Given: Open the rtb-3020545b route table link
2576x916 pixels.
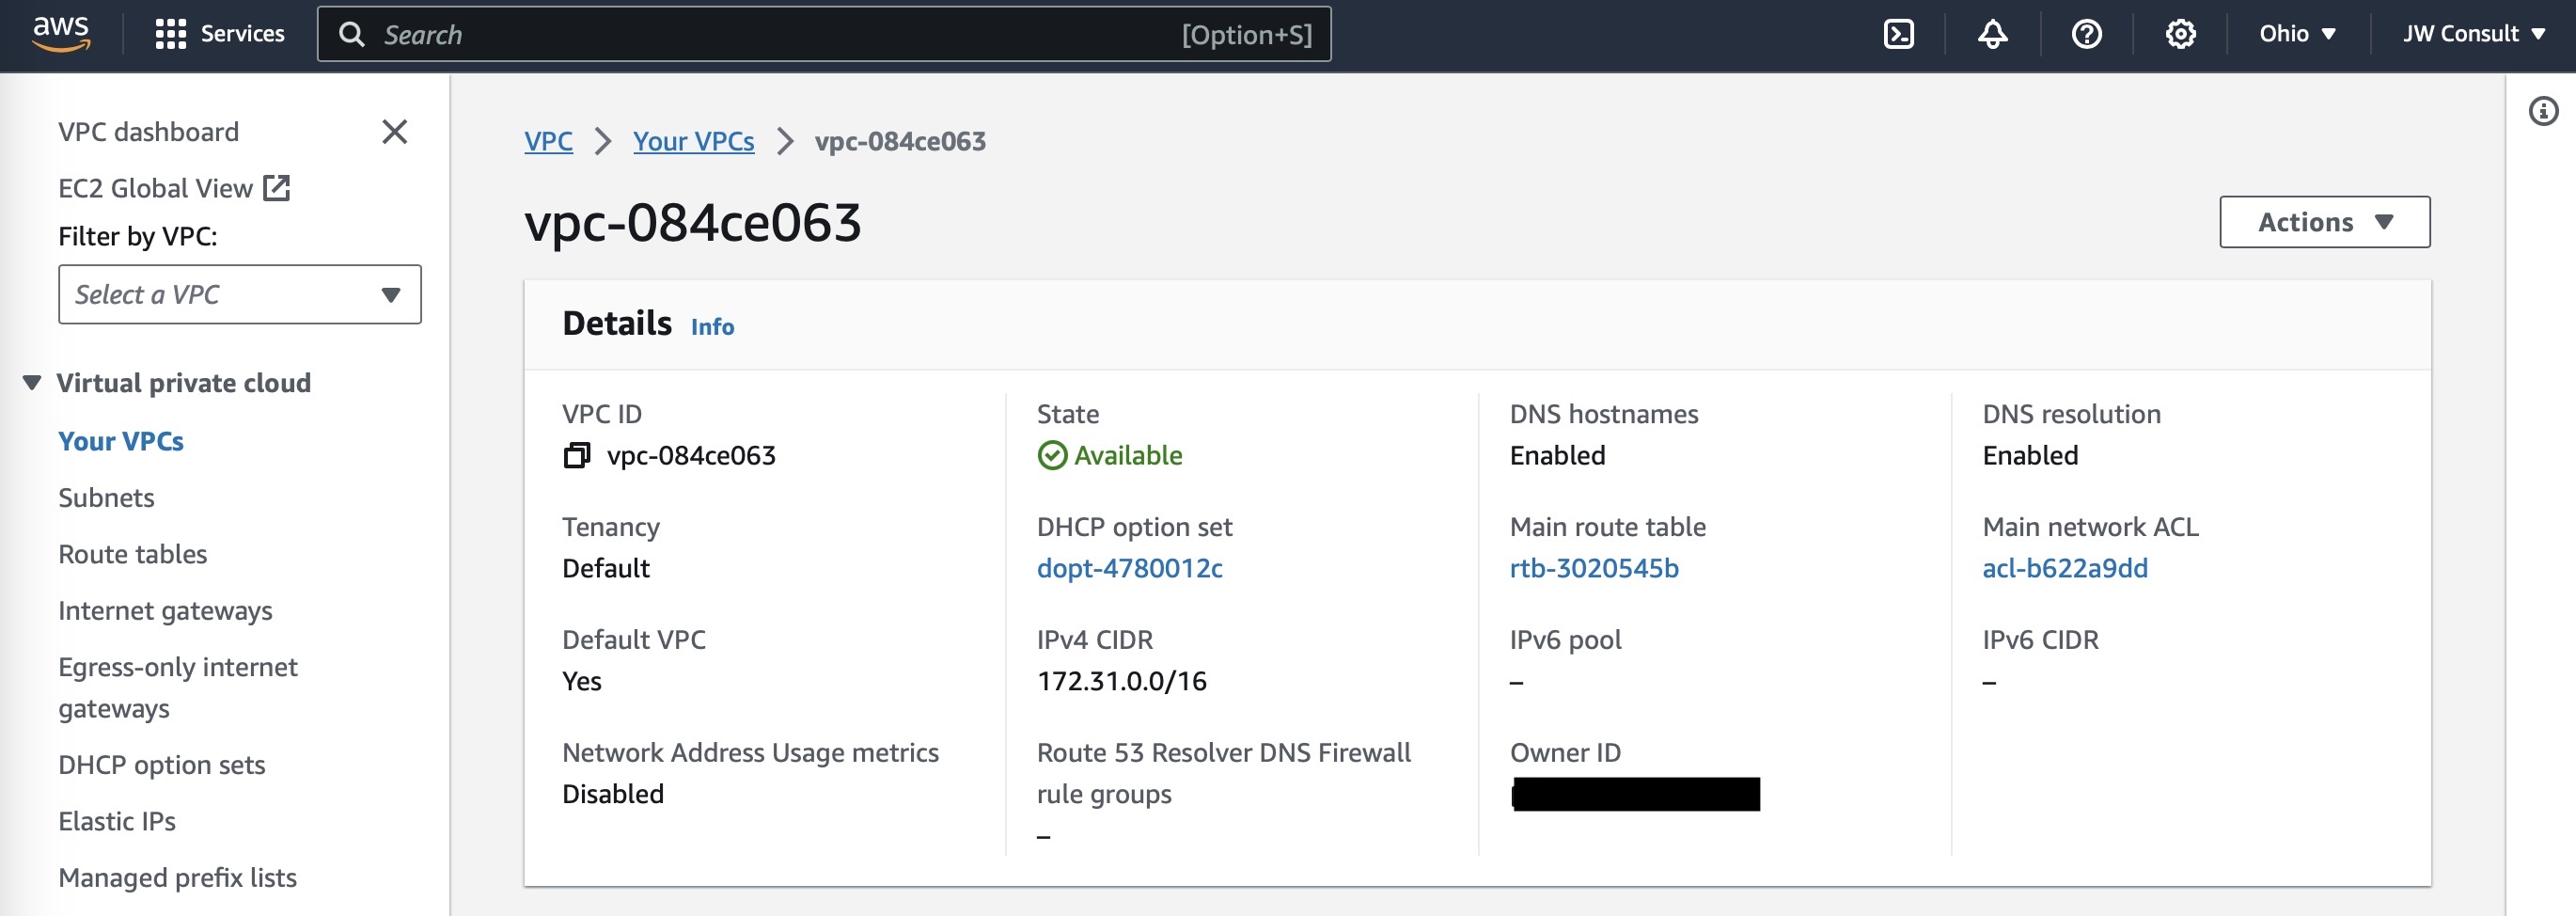Looking at the screenshot, I should 1593,568.
